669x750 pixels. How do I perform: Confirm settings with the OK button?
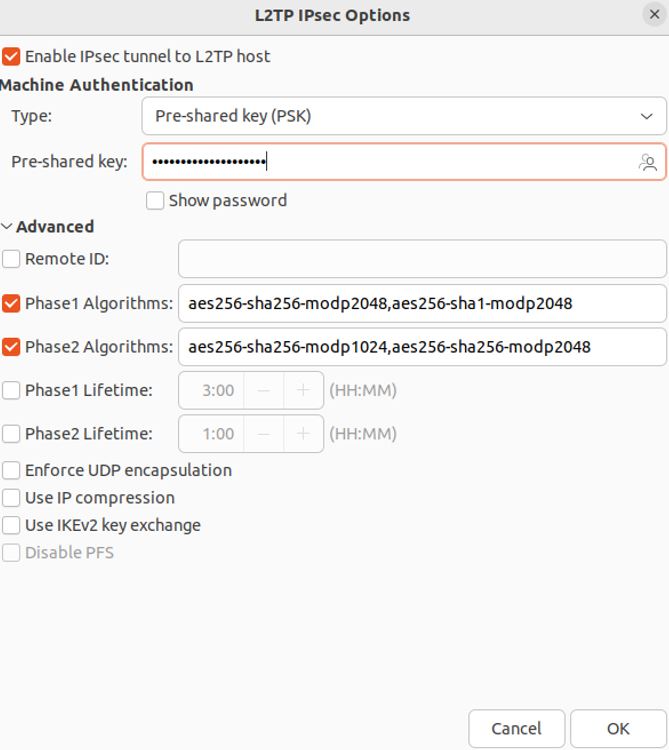click(x=618, y=729)
